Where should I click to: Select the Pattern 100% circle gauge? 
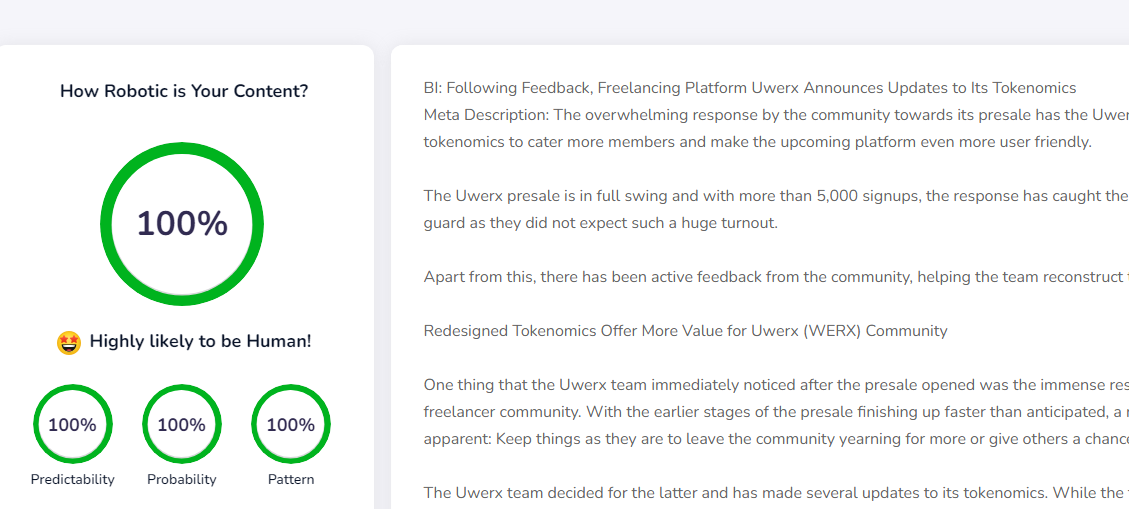[x=291, y=425]
